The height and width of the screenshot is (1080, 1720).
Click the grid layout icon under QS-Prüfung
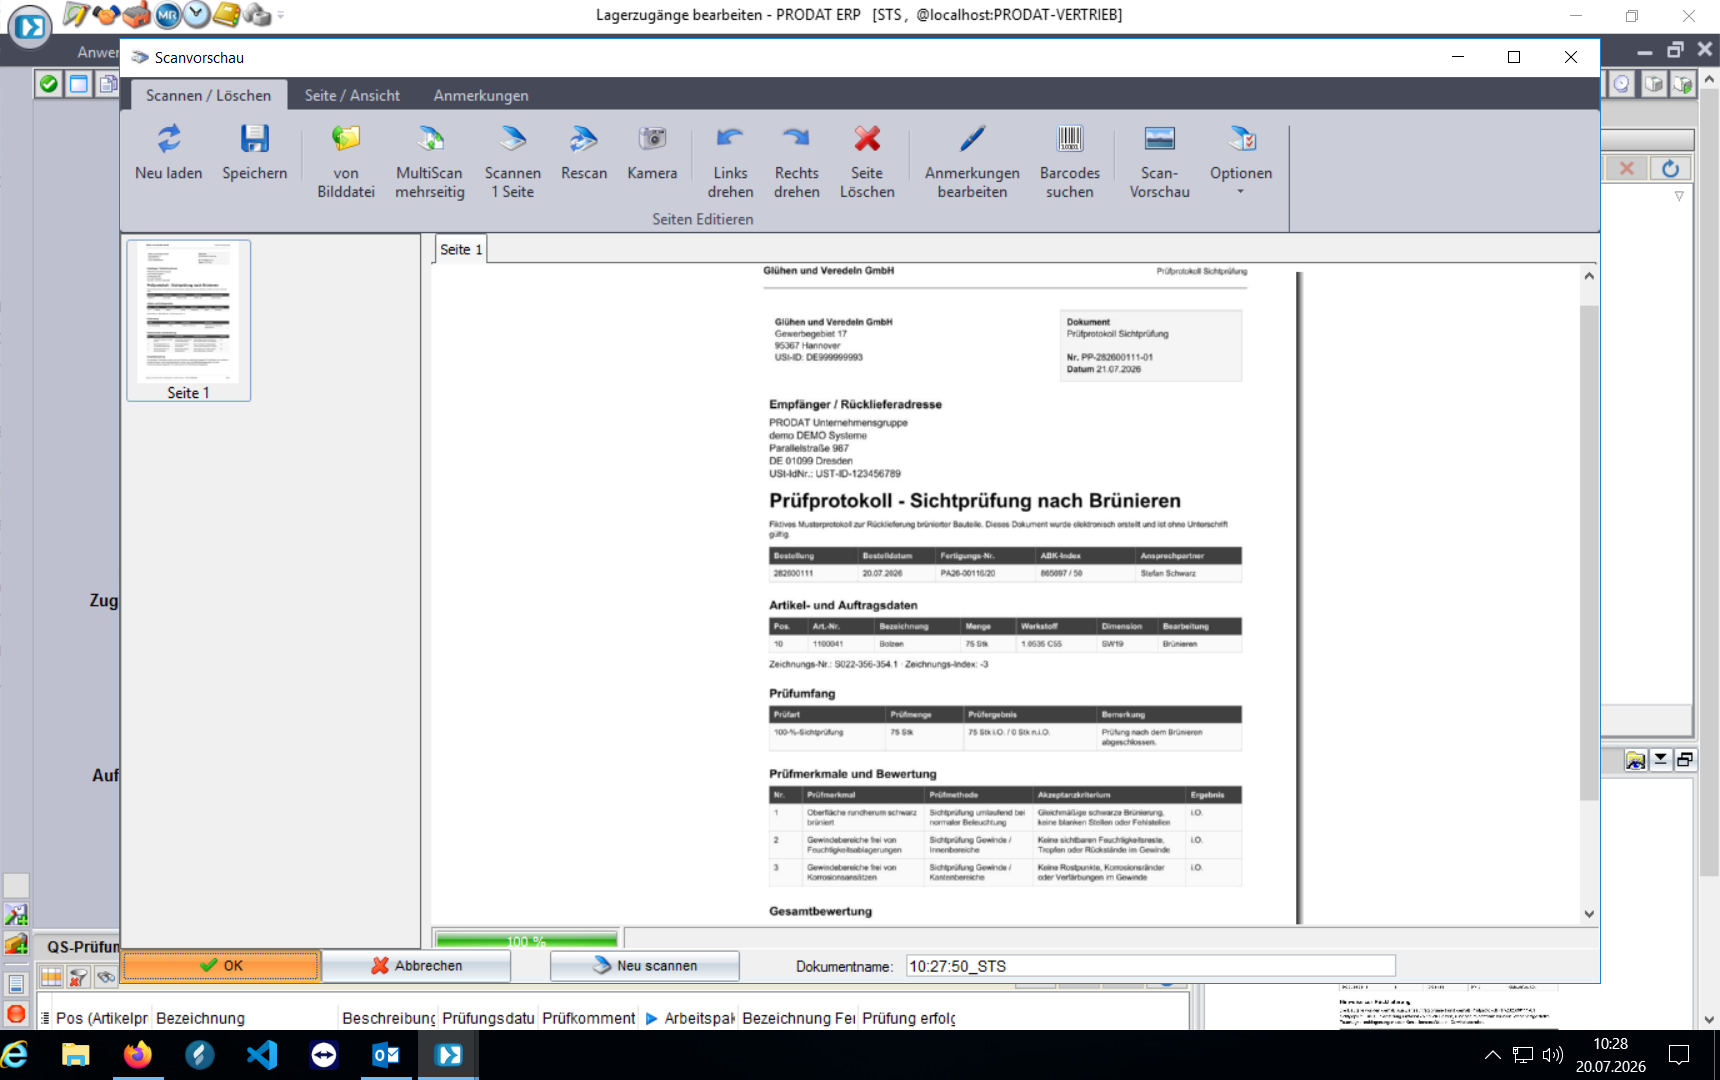pyautogui.click(x=51, y=977)
